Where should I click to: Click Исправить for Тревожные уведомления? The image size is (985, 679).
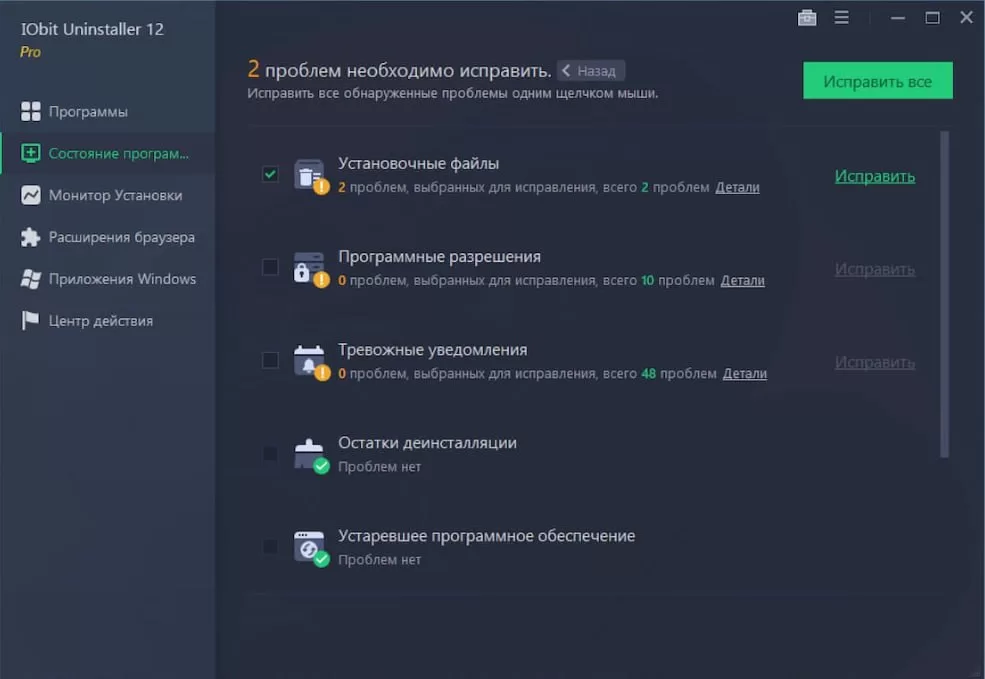click(874, 362)
